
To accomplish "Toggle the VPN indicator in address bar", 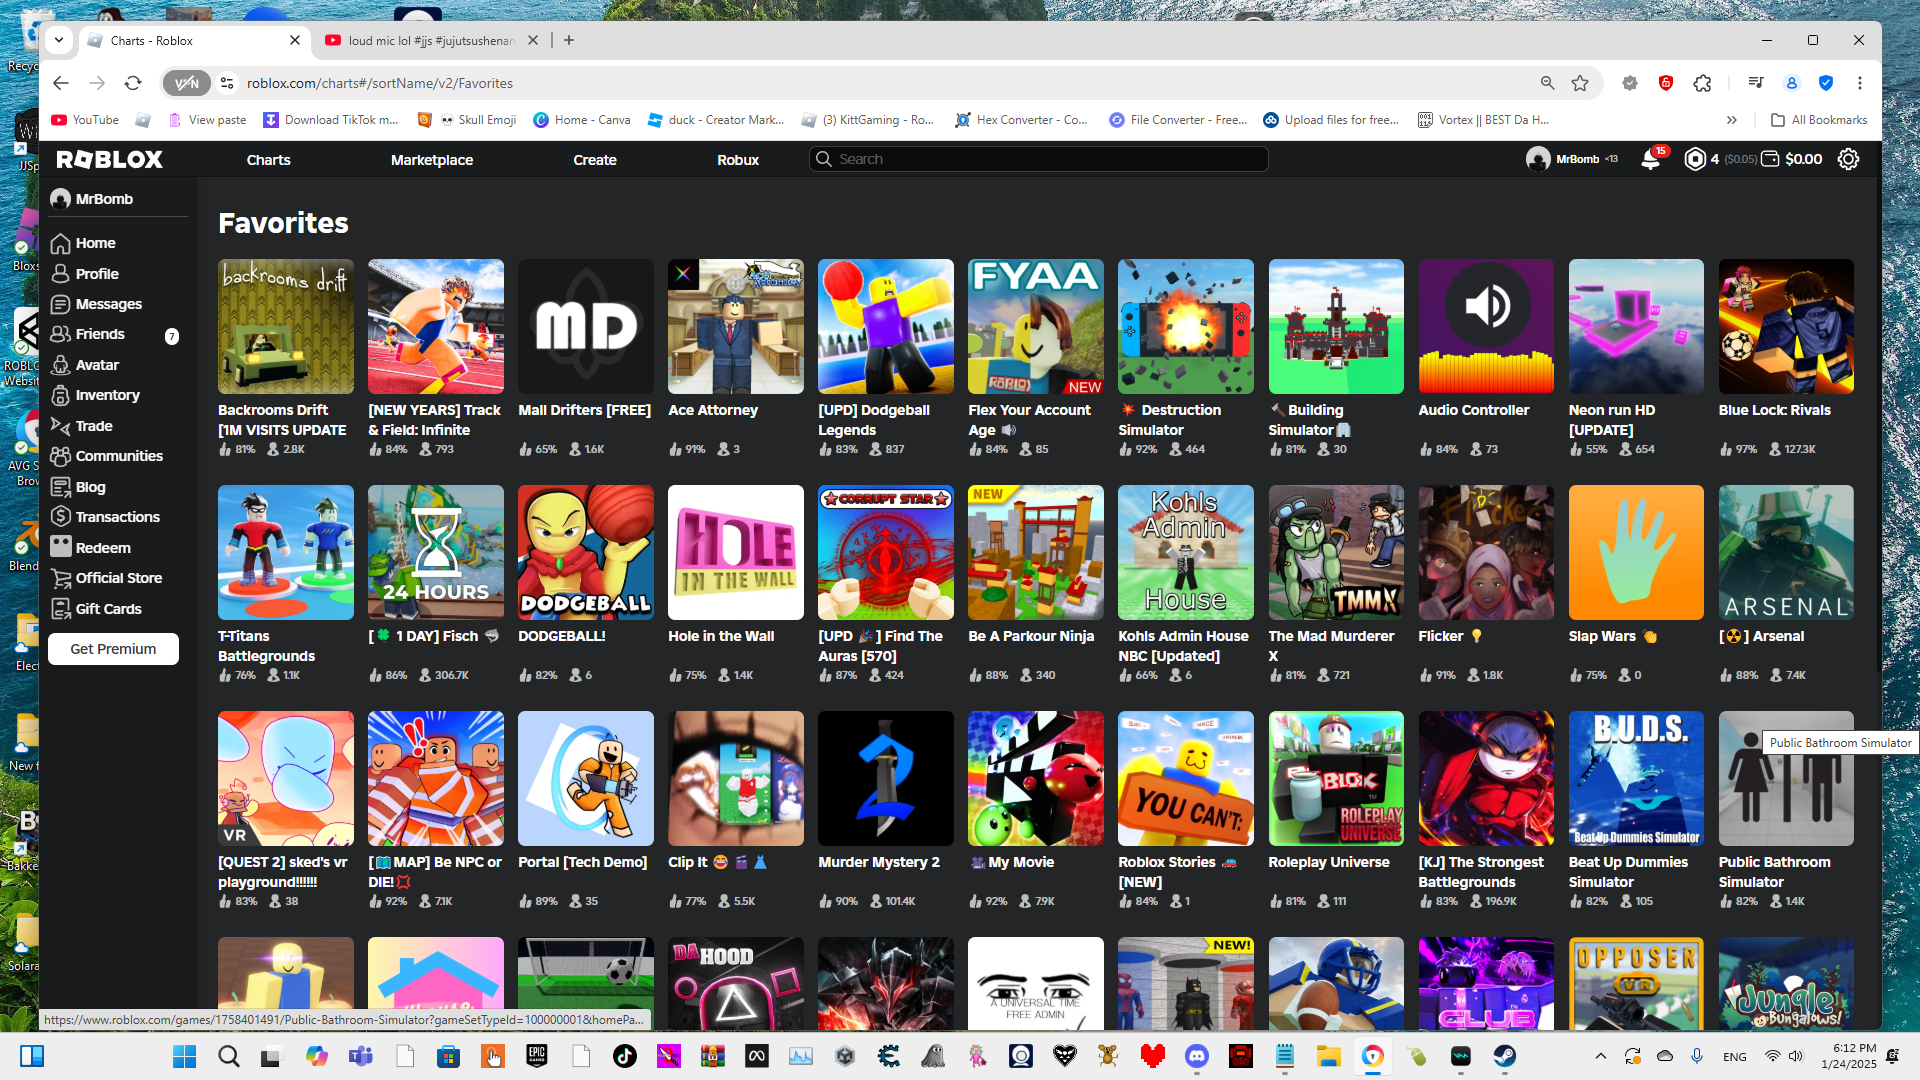I will coord(187,83).
